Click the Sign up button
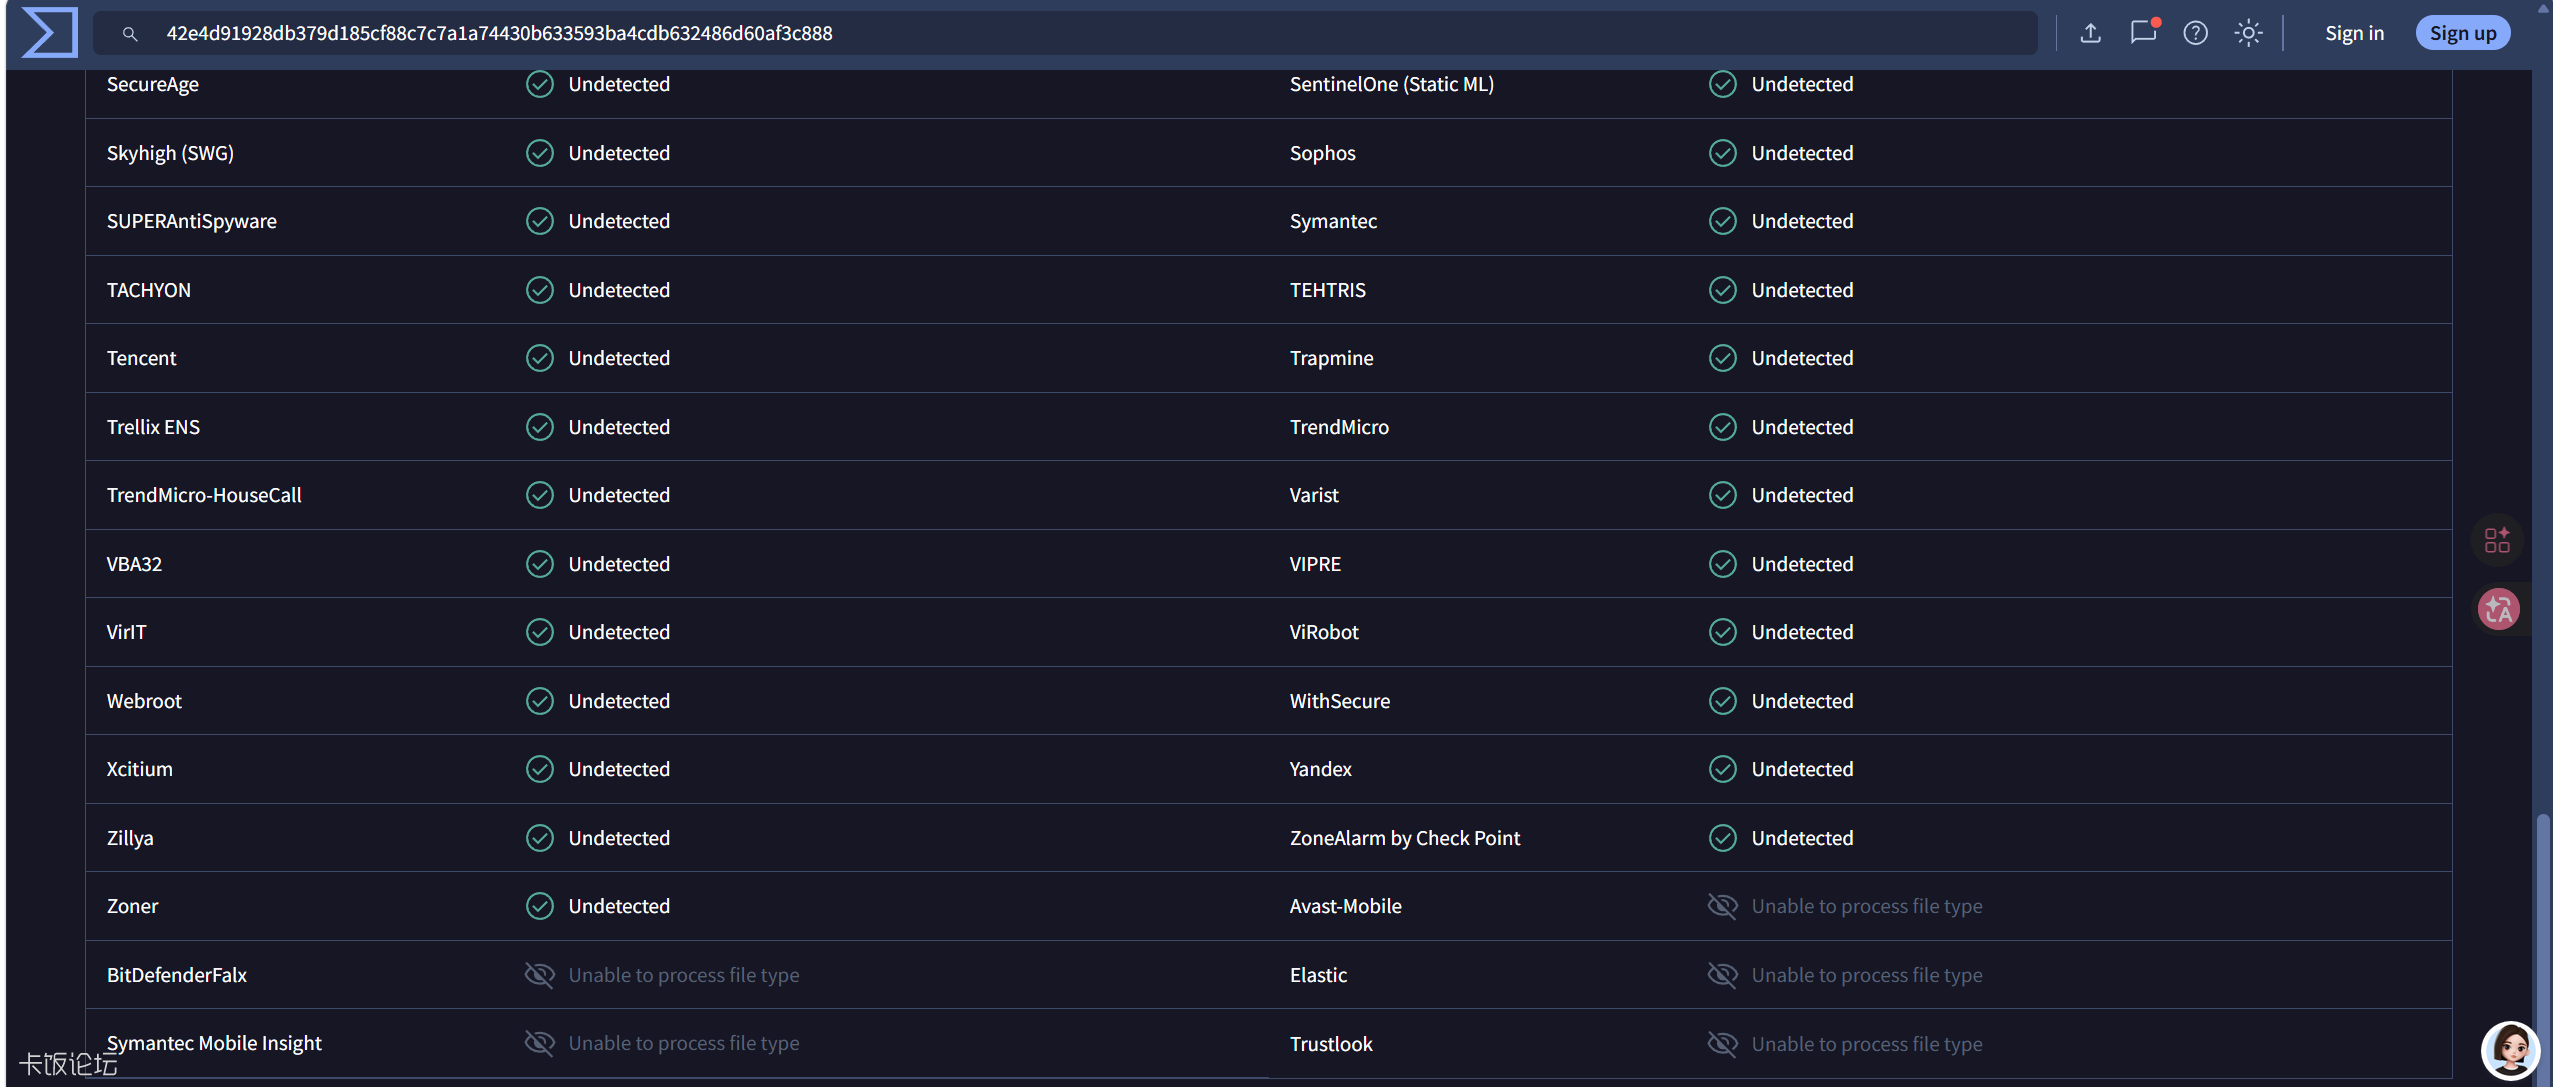 2462,33
